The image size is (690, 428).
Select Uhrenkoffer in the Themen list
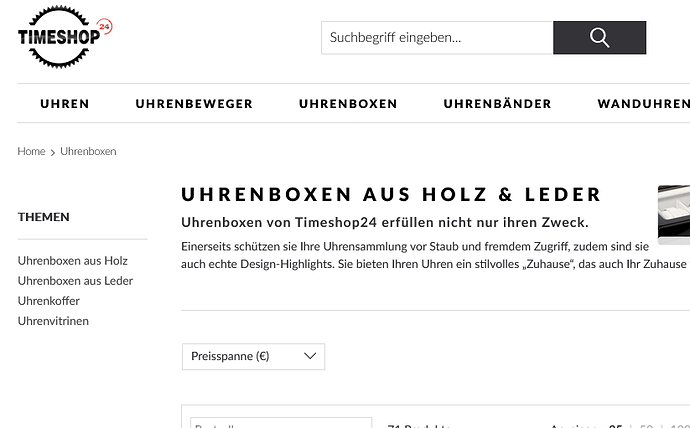click(x=49, y=301)
